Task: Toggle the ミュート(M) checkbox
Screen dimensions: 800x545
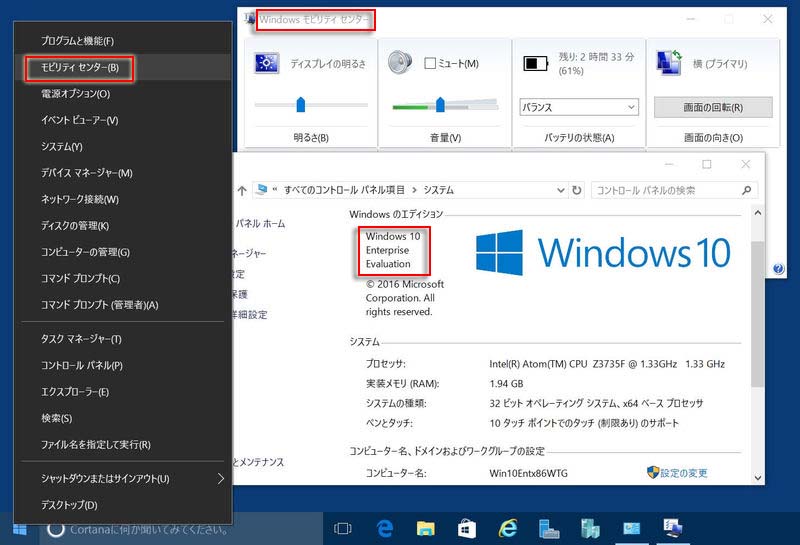Action: (430, 63)
